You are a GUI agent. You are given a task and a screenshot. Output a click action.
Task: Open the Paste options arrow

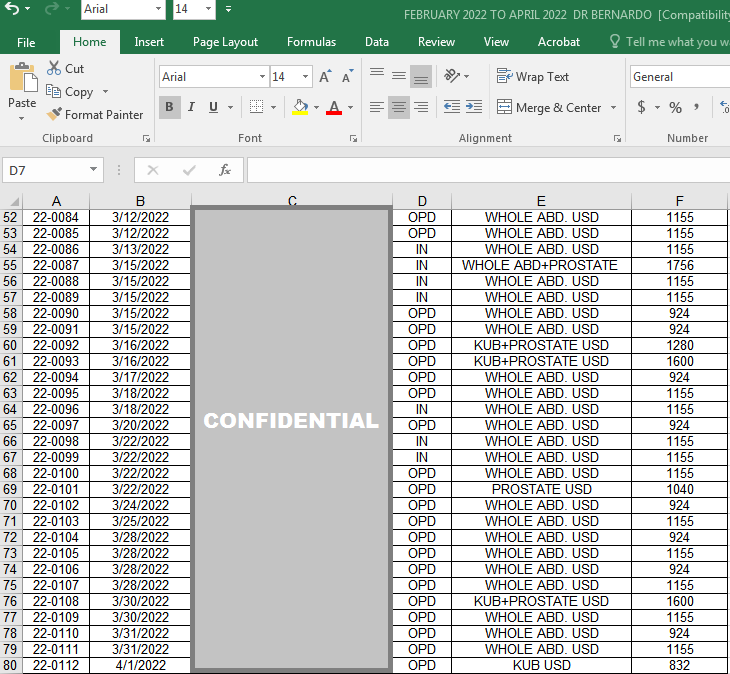point(22,119)
